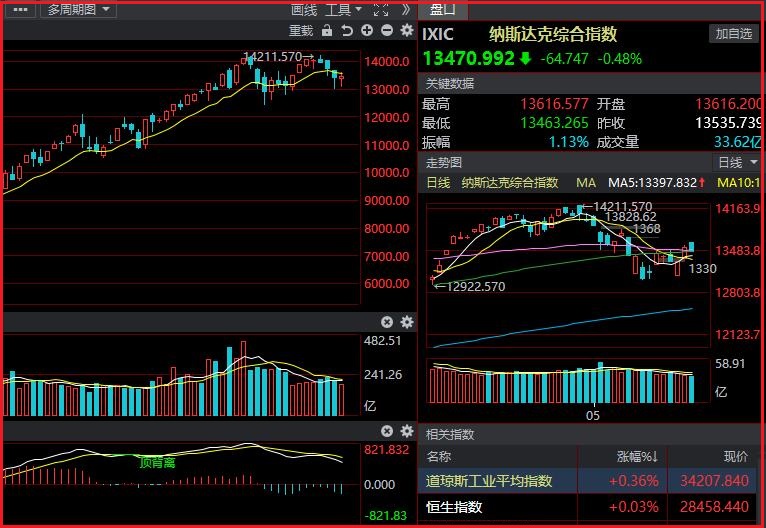Image resolution: width=766 pixels, height=528 pixels.
Task: Click the 加自选 add-to-watchlist button
Action: 734,34
